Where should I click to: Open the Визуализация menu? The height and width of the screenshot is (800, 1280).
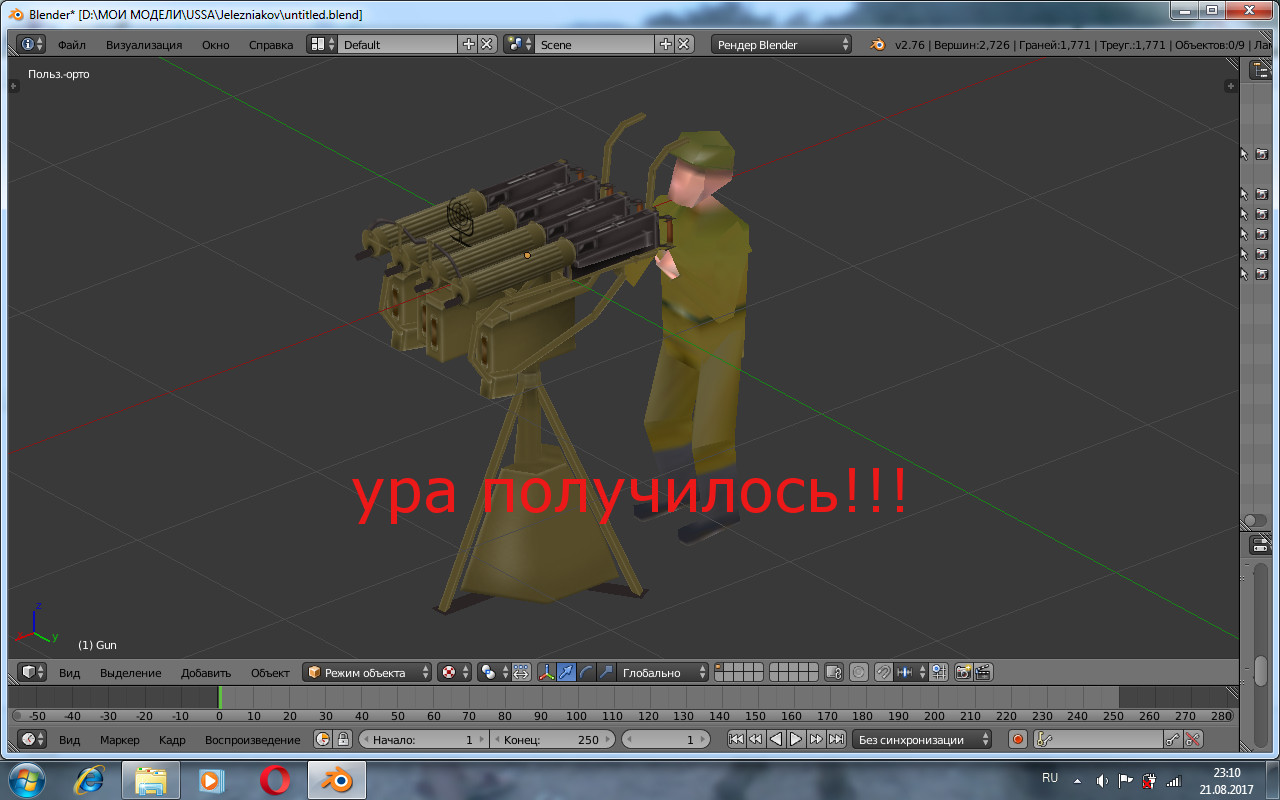144,45
